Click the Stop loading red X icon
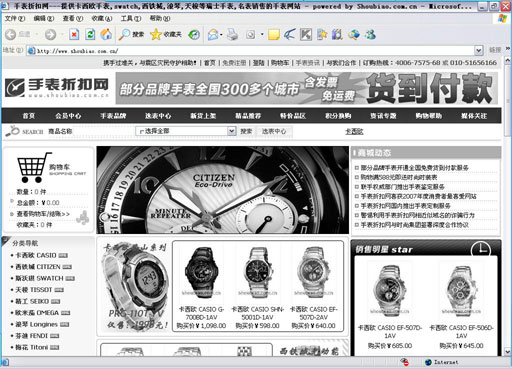The image size is (512, 369). [x=74, y=34]
